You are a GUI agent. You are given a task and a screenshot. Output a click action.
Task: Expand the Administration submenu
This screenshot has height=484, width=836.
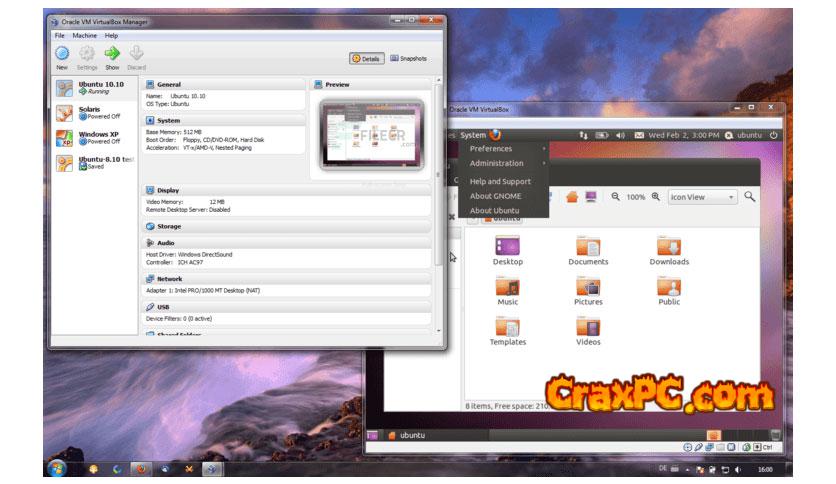(x=503, y=164)
